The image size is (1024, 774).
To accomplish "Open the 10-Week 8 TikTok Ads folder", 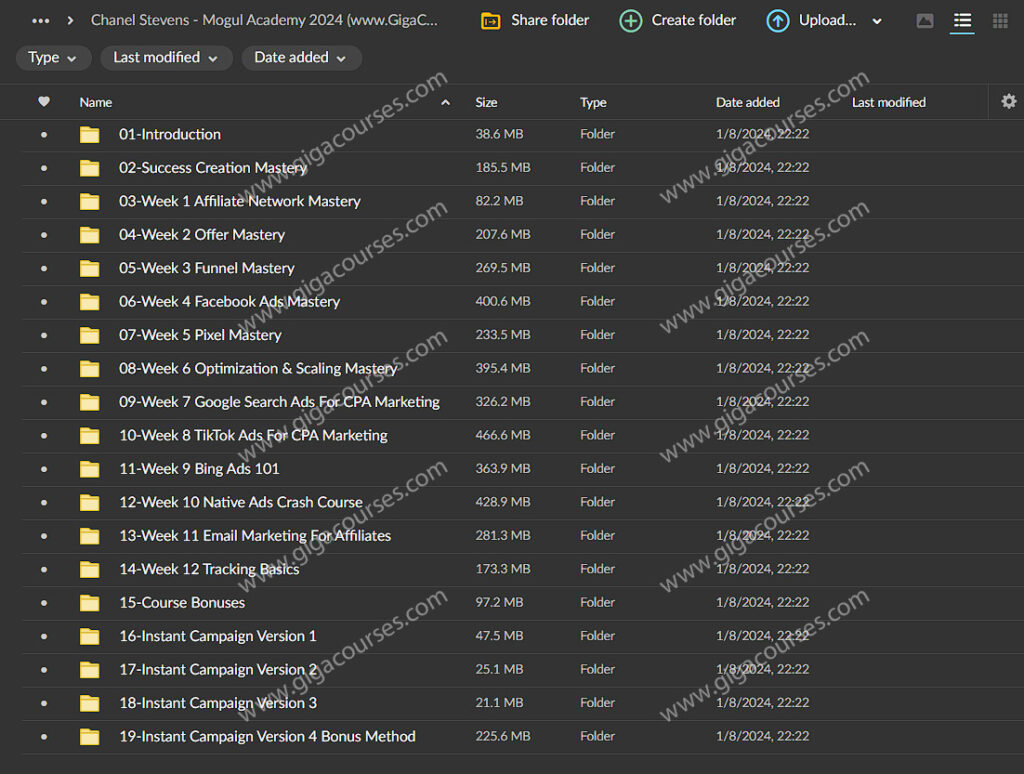I will point(253,436).
